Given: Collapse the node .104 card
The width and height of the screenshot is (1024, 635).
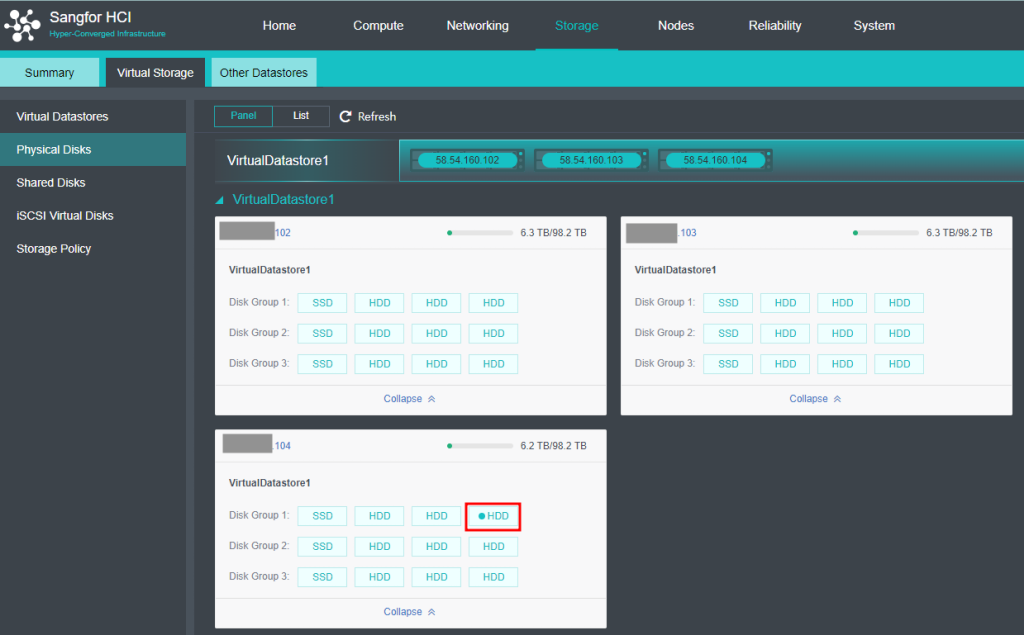Looking at the screenshot, I should click(409, 611).
